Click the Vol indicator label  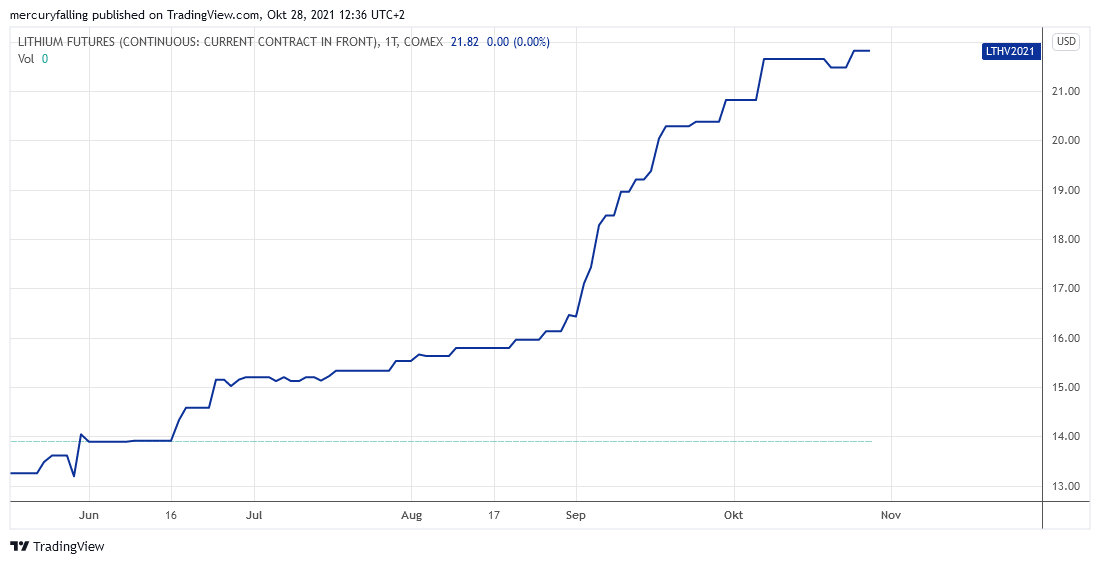(27, 59)
